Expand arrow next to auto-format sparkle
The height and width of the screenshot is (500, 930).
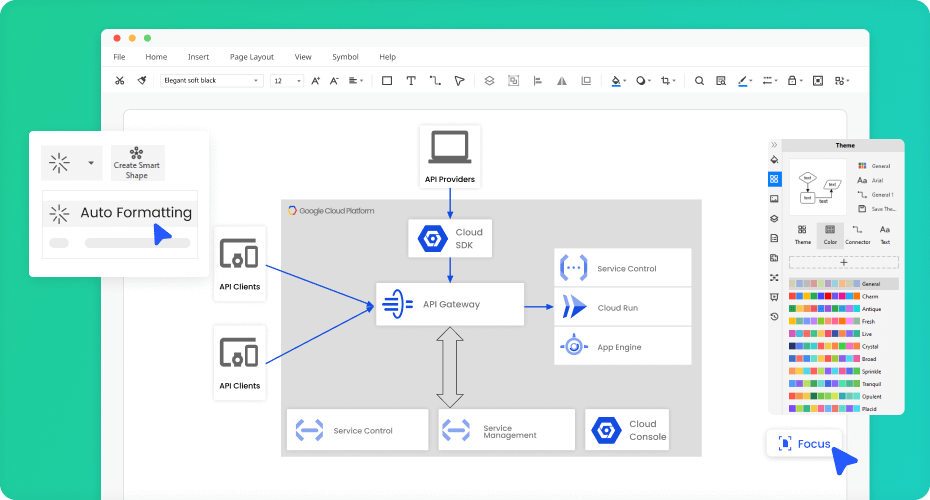[91, 163]
